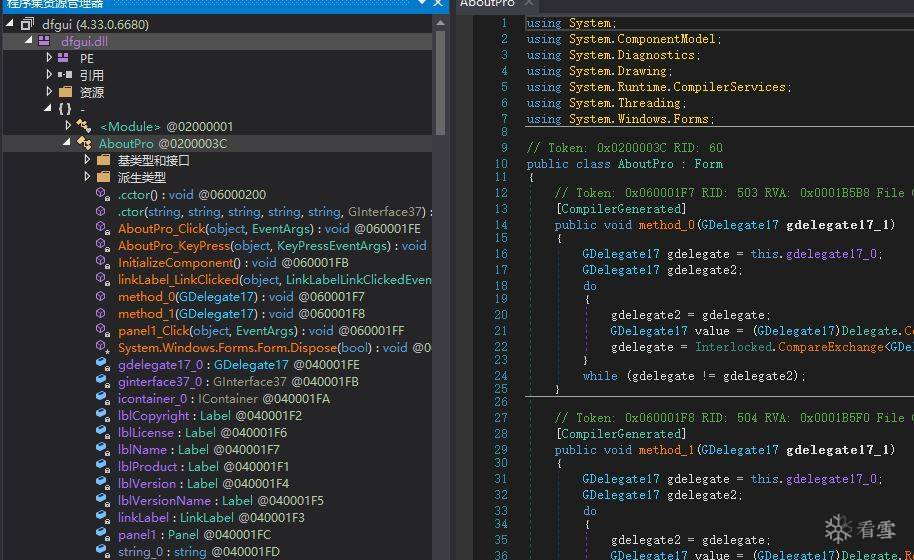Select method_1(GDelegate17) in the tree

[x=241, y=314]
